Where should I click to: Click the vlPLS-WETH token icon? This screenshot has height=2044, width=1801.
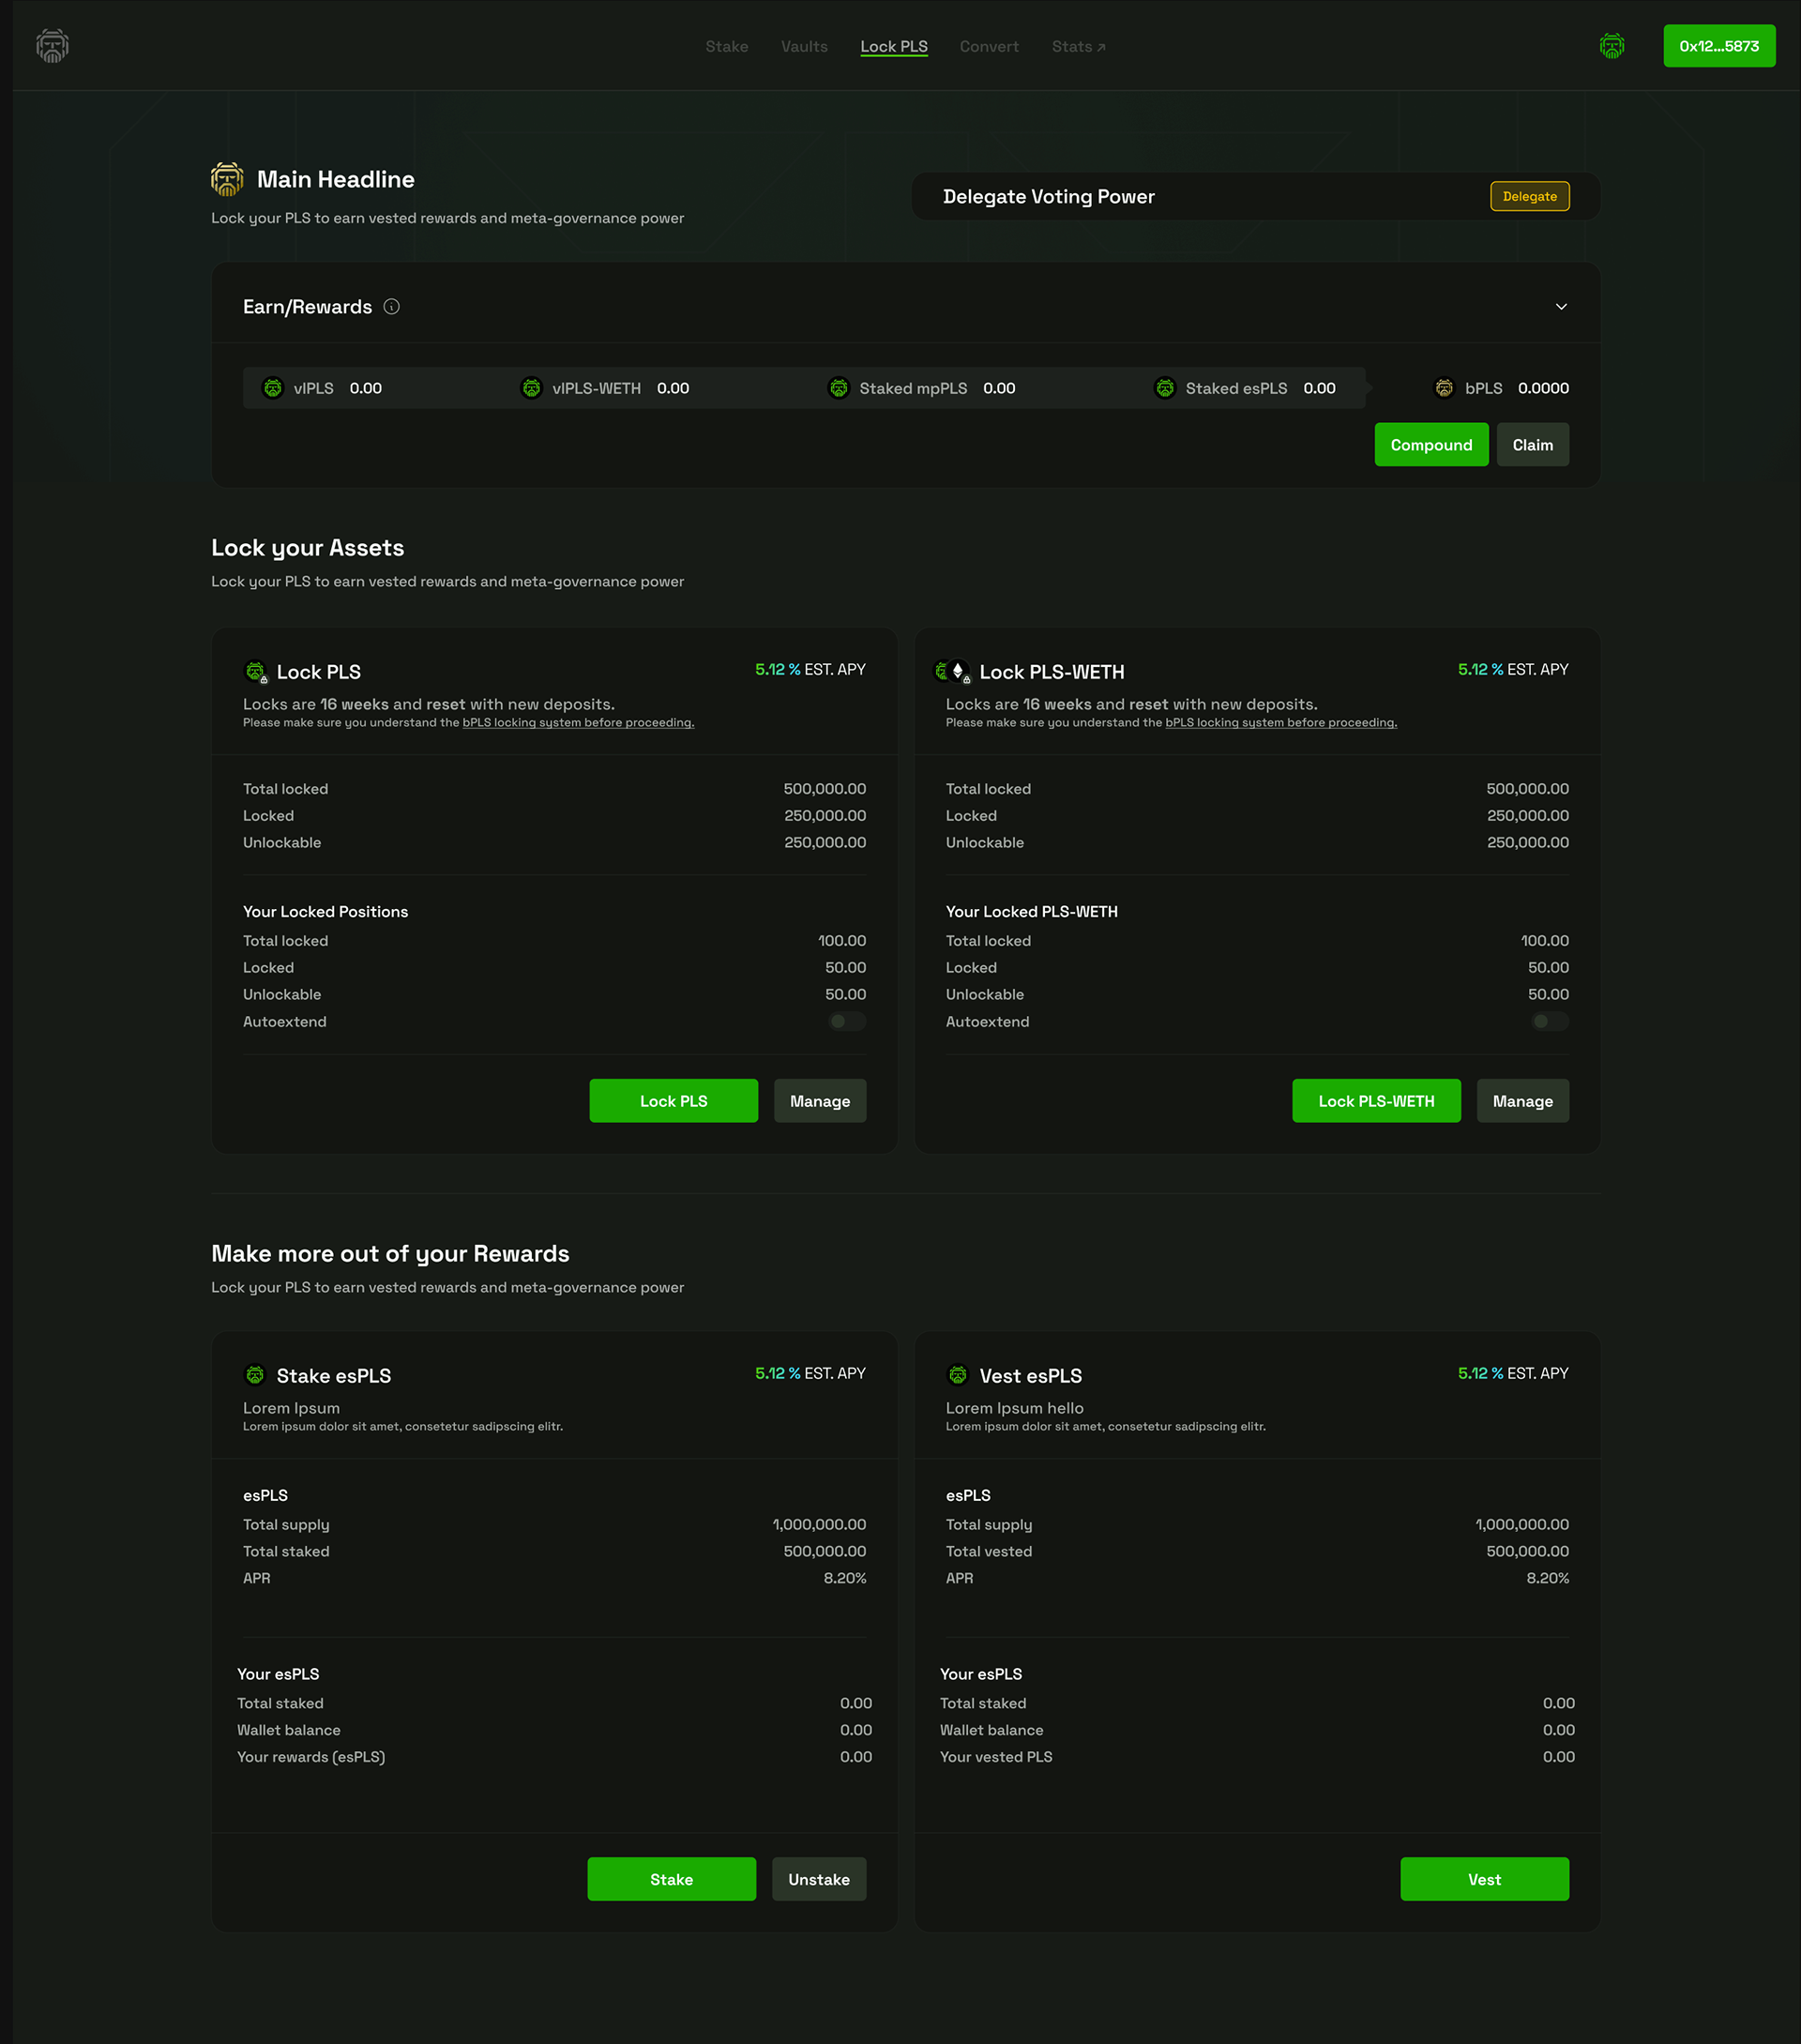[531, 388]
